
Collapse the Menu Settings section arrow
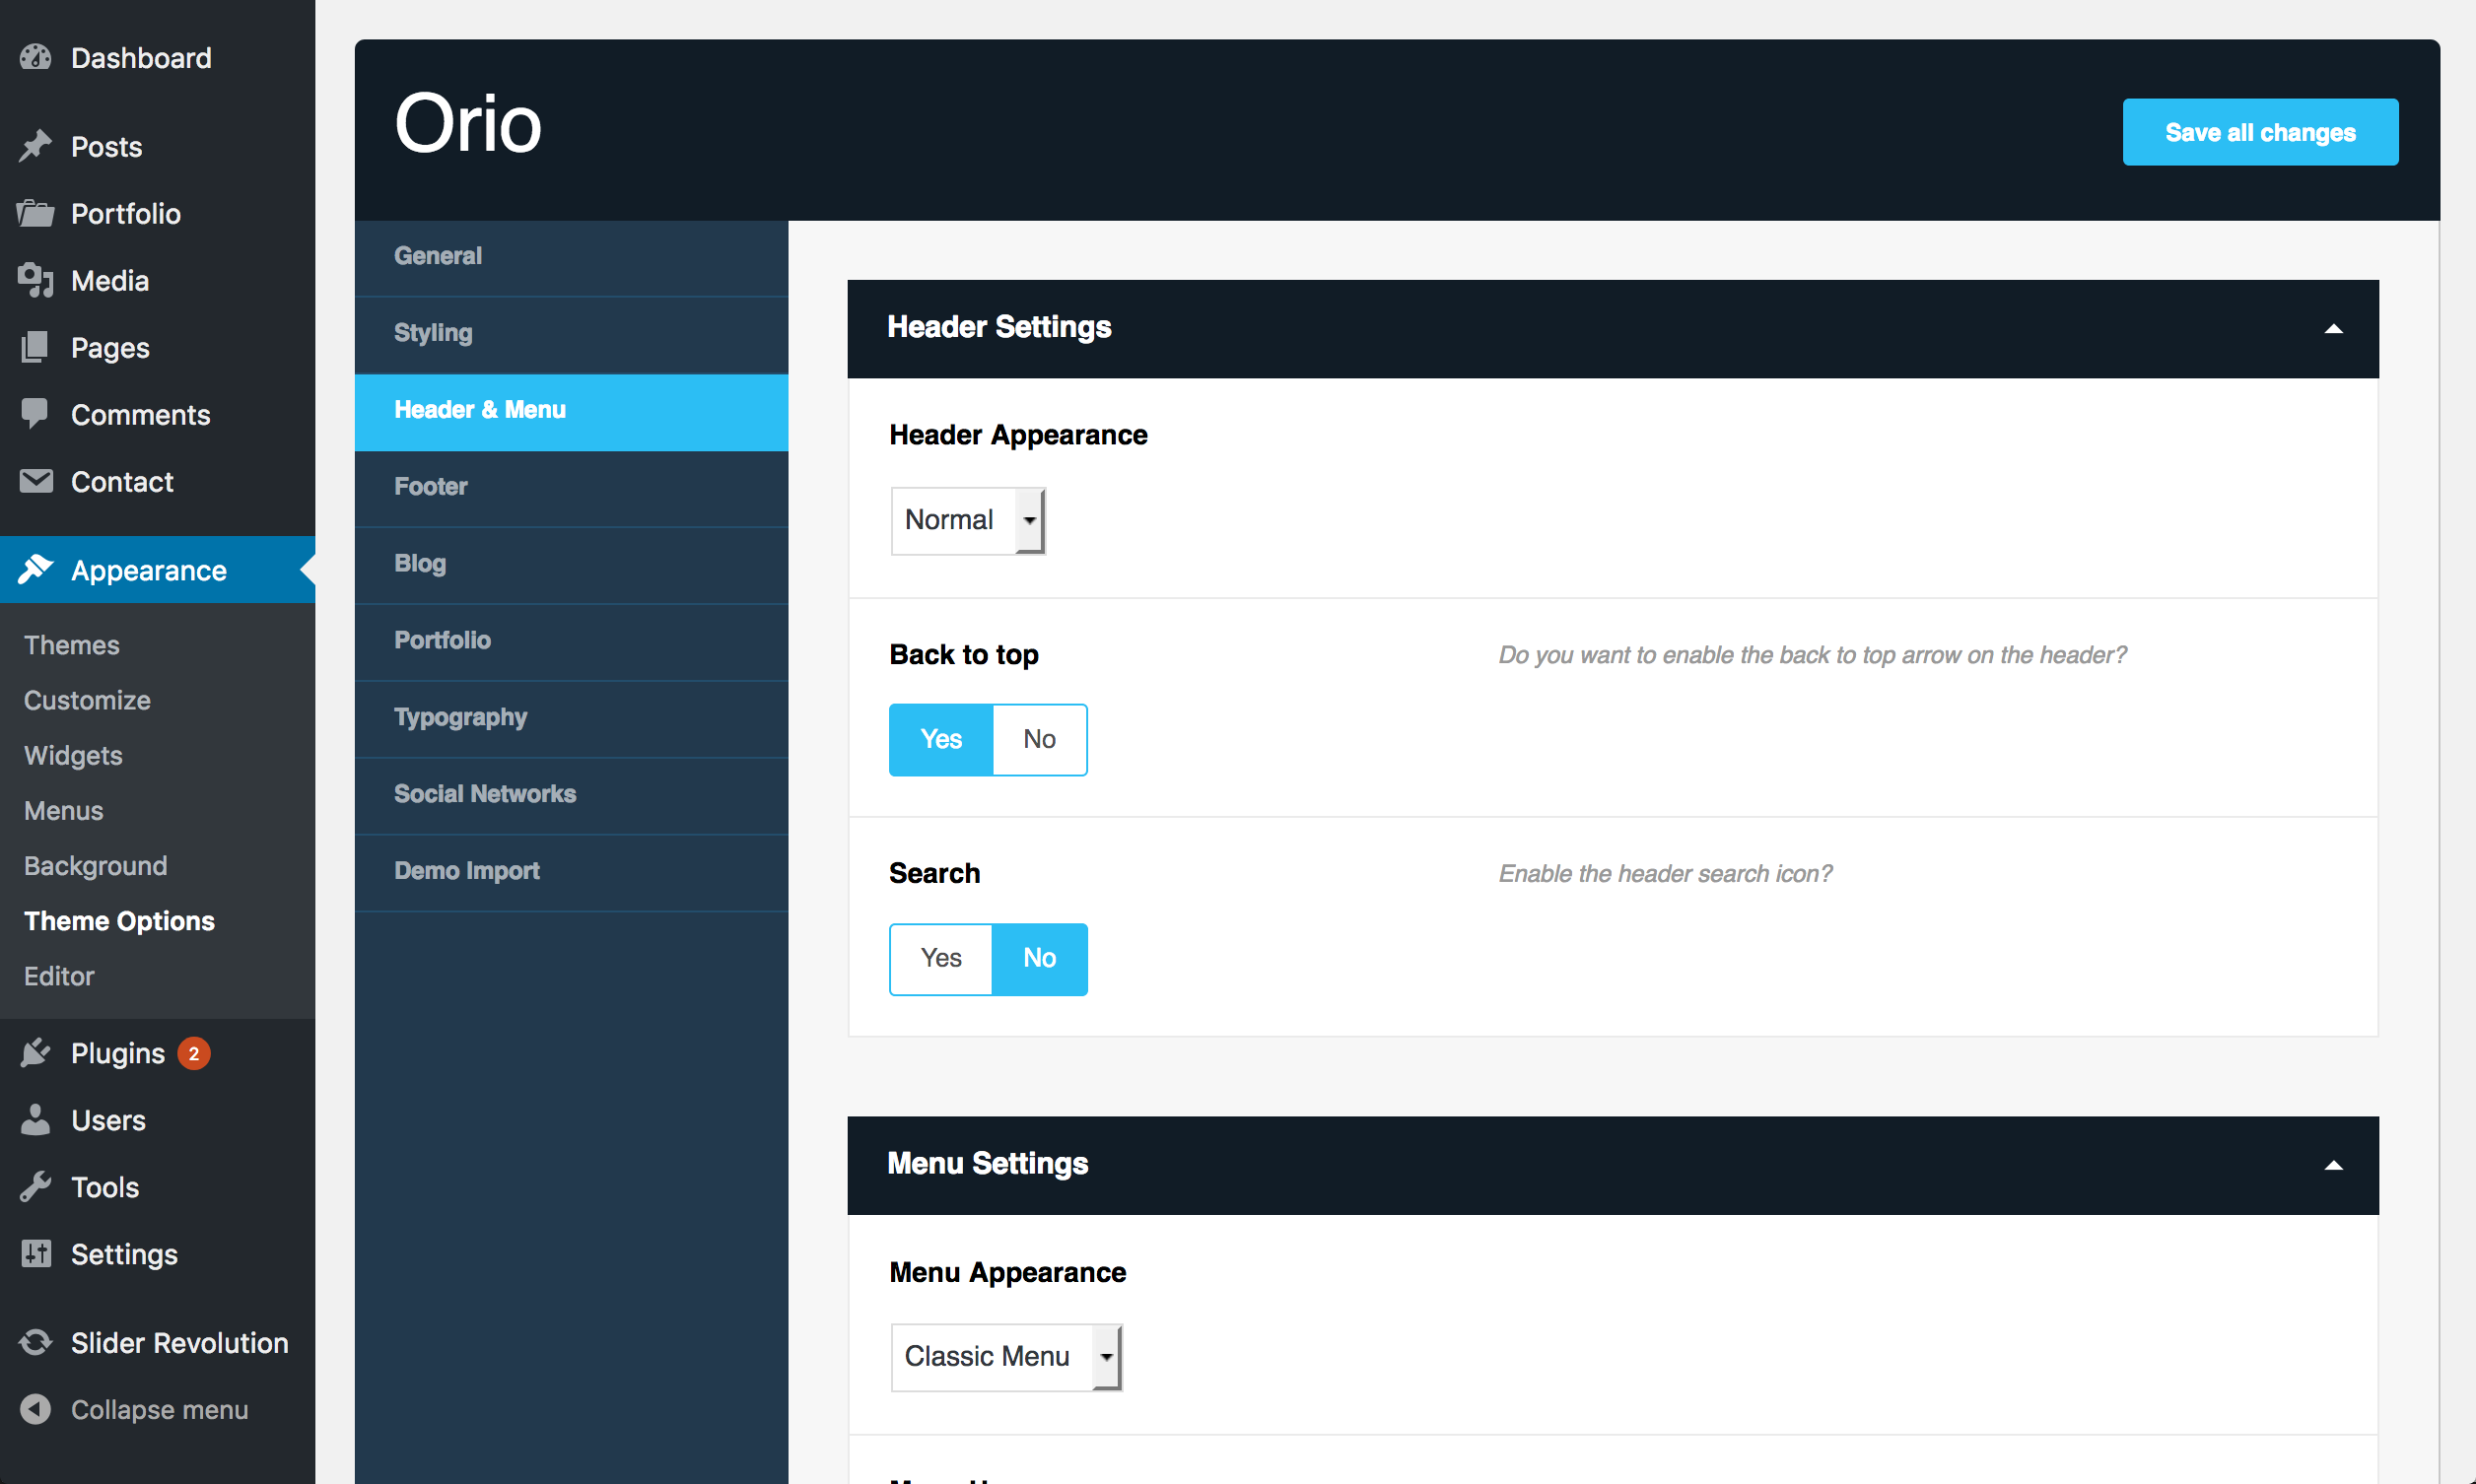[2334, 1165]
